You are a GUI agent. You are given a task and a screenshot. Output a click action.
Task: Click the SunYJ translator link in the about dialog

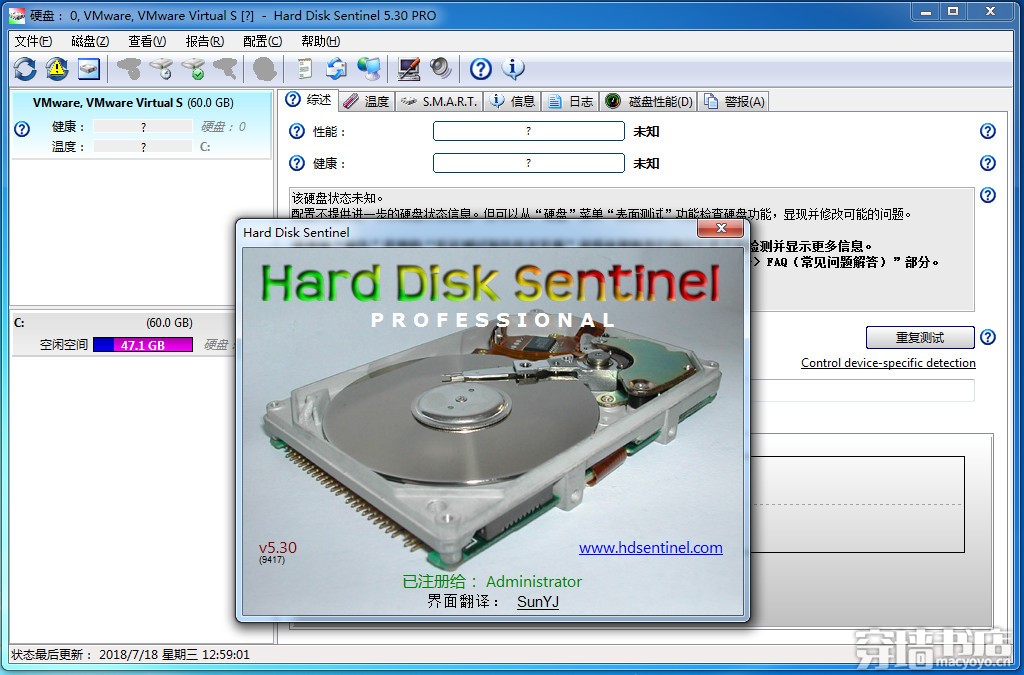tap(537, 601)
